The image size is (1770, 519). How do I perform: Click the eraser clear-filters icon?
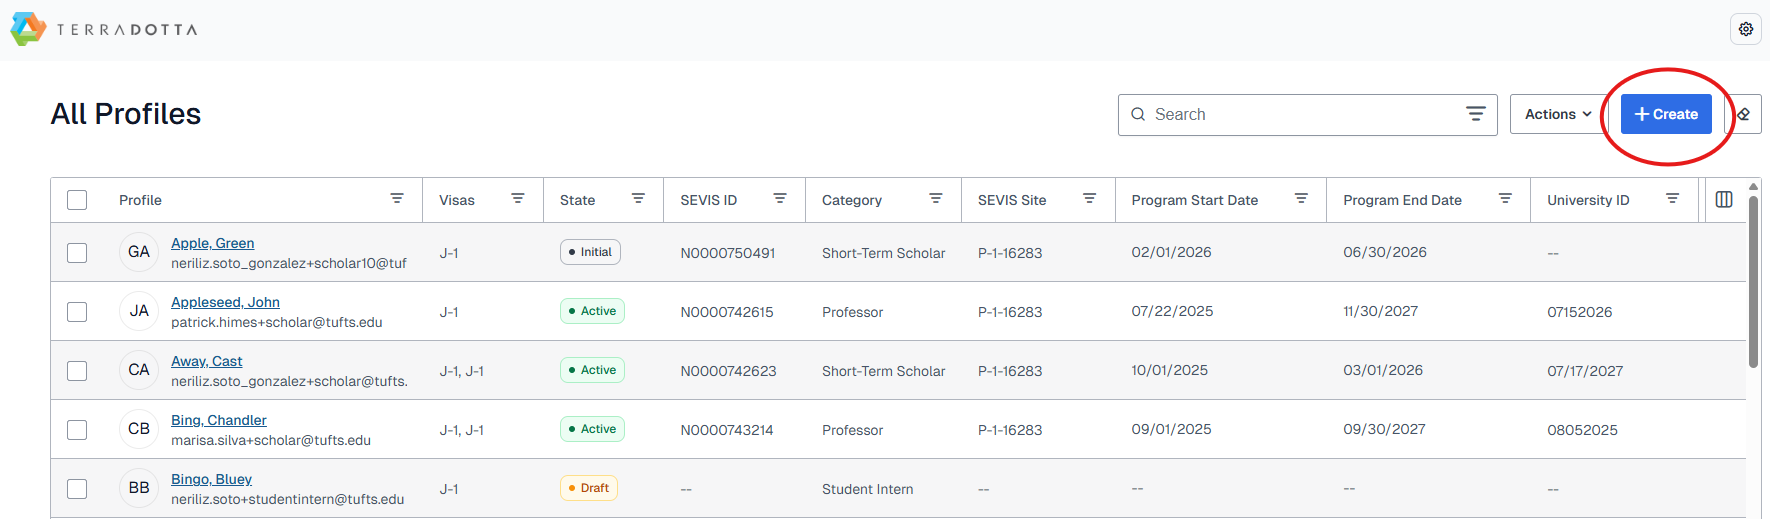[1744, 114]
